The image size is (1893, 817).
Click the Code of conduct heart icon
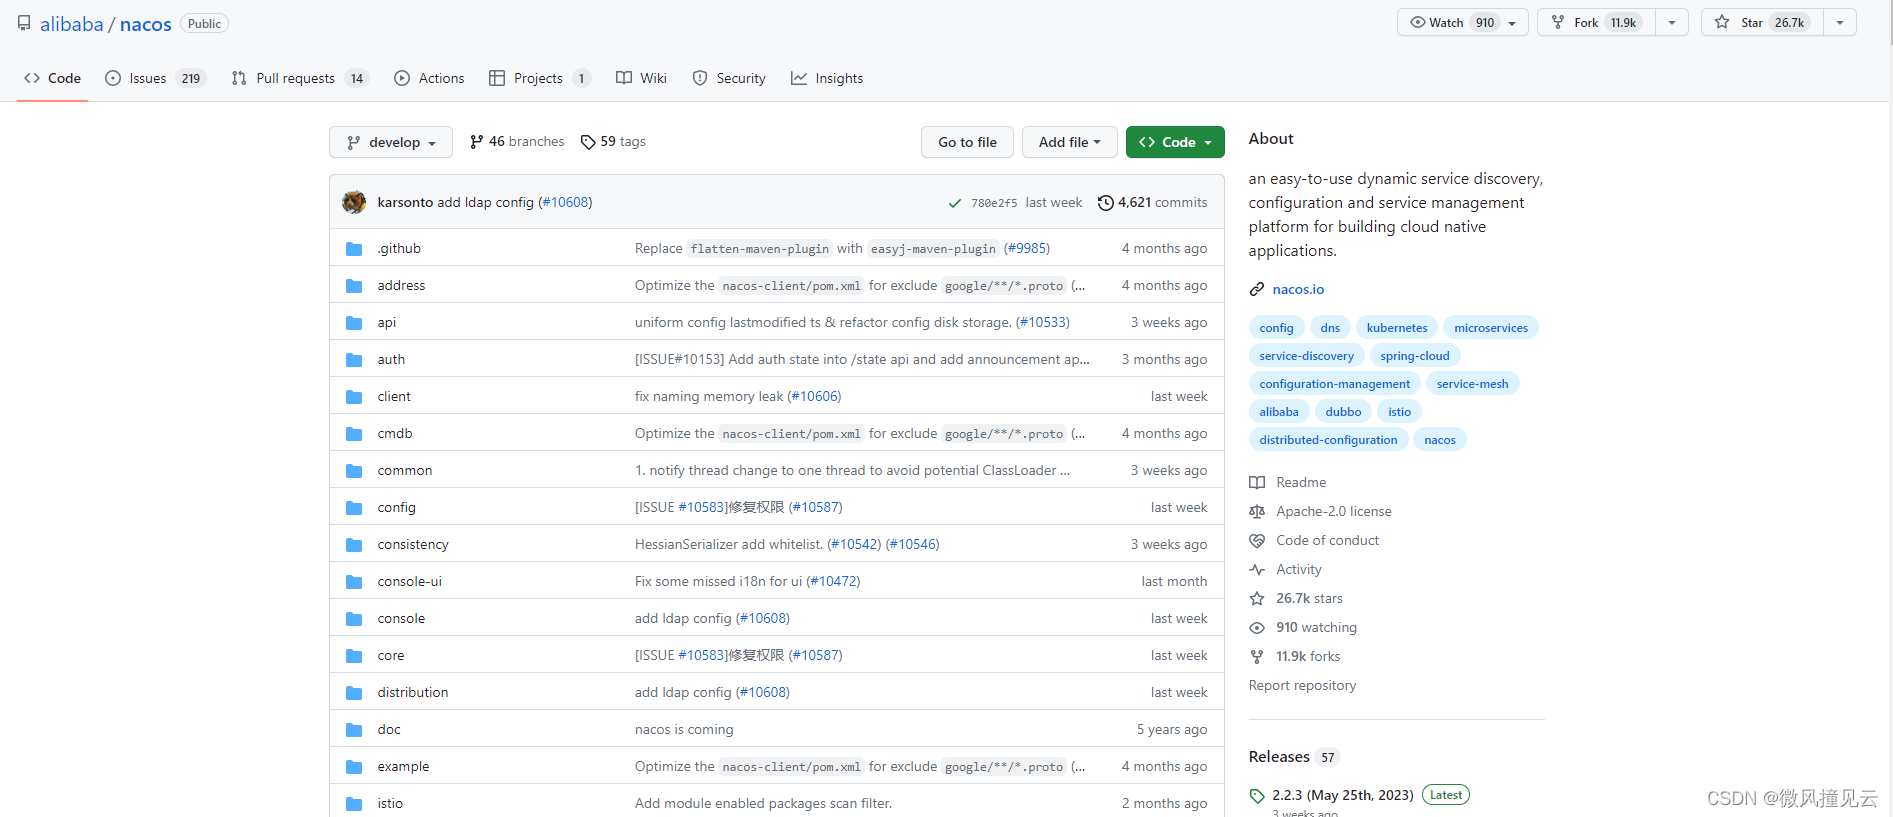tap(1257, 541)
